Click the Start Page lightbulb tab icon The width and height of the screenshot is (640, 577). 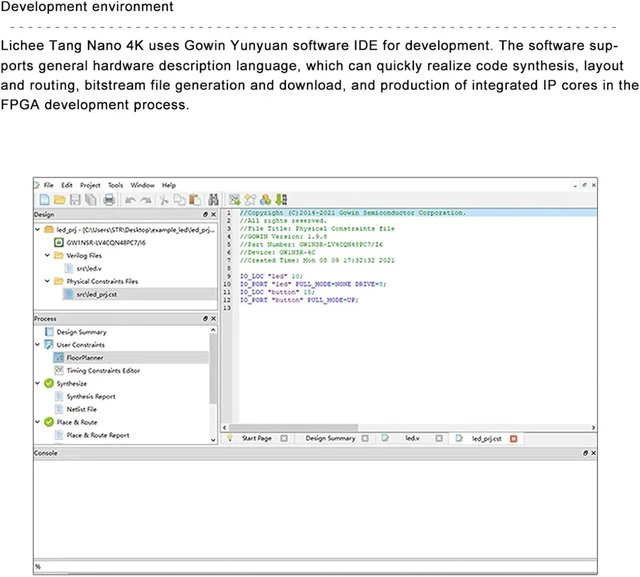point(230,438)
